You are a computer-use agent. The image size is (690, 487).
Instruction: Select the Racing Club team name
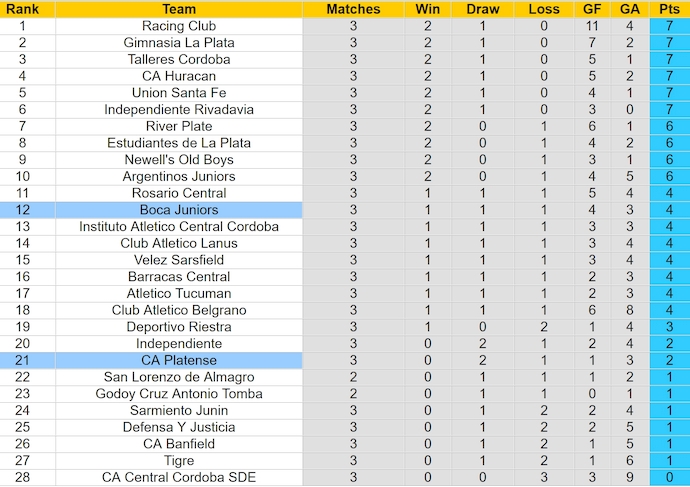tap(179, 26)
